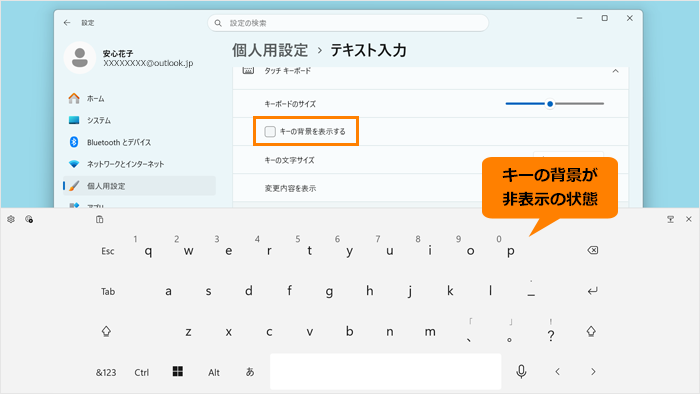Click the touch keyboard section icon
This screenshot has width=700, height=394.
point(248,71)
